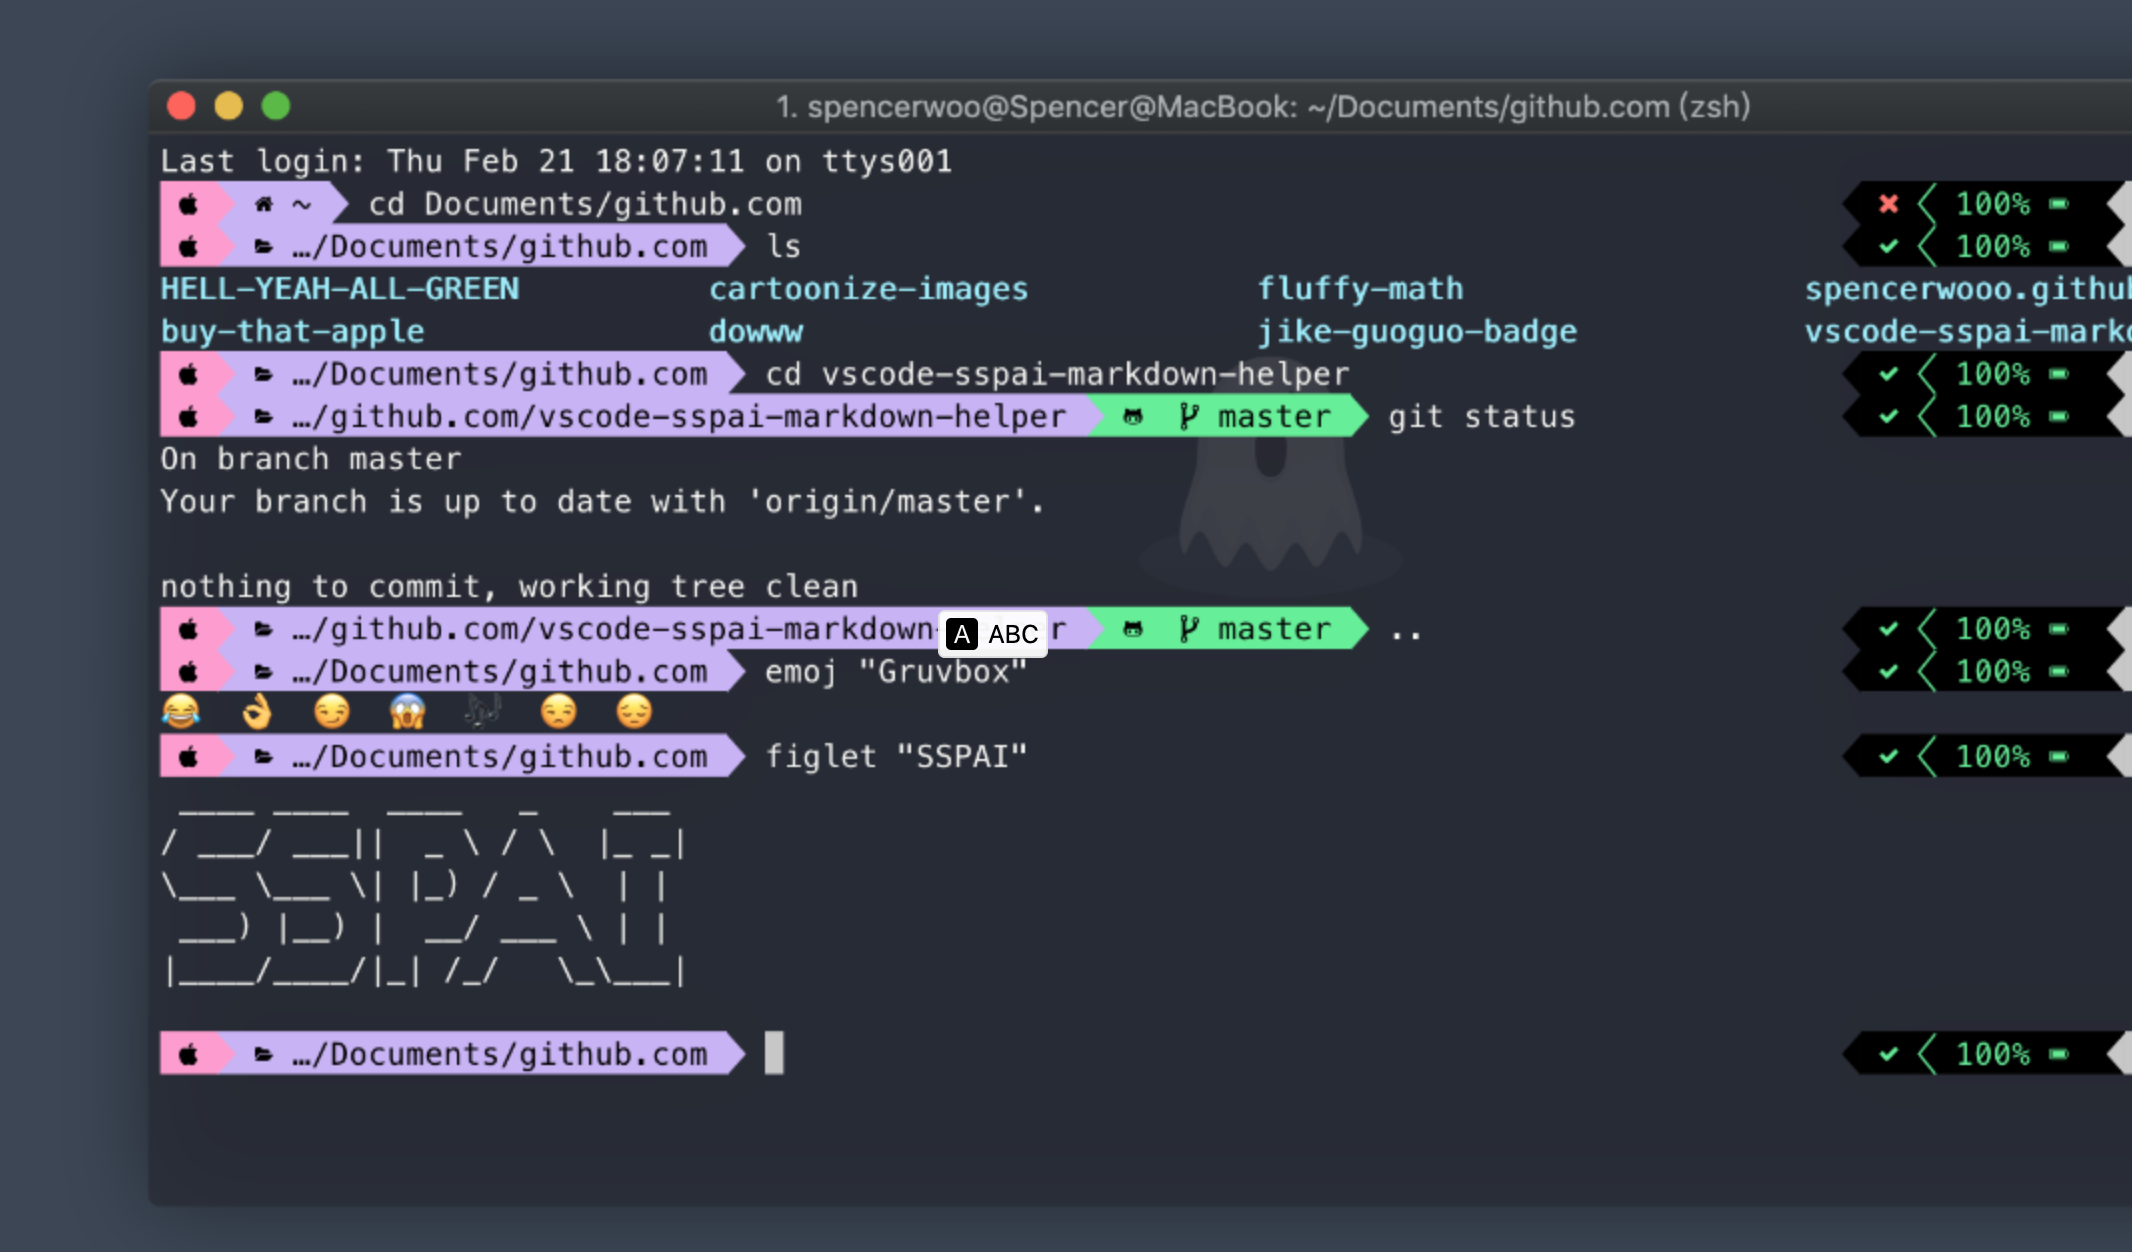Click the OK-hand emoji from the Gruvbox output
This screenshot has width=2132, height=1252.
click(257, 712)
